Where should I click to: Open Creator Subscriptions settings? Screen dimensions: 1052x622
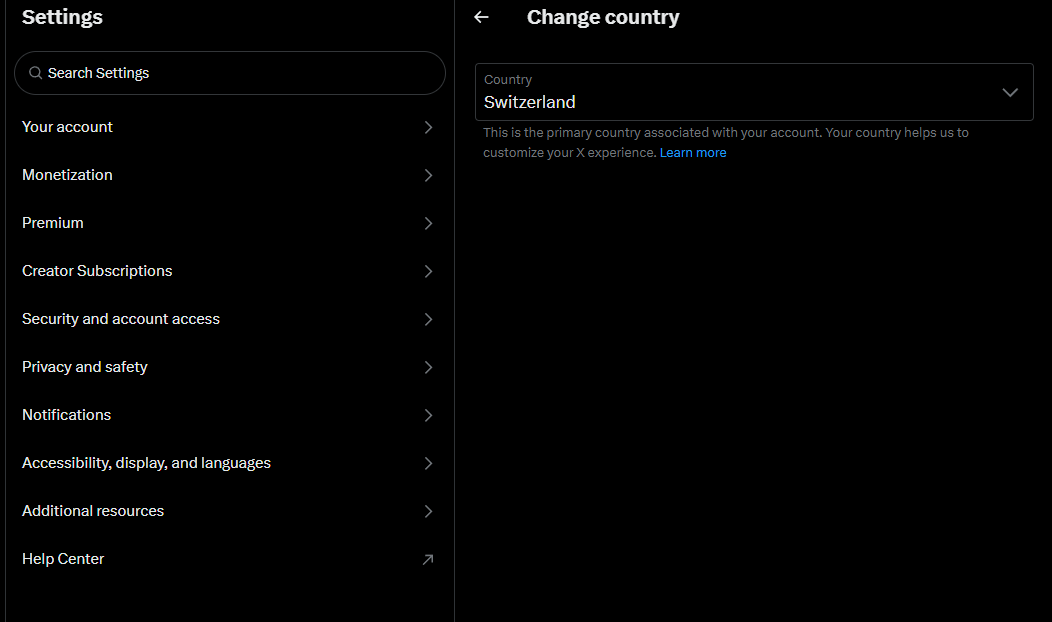point(229,271)
